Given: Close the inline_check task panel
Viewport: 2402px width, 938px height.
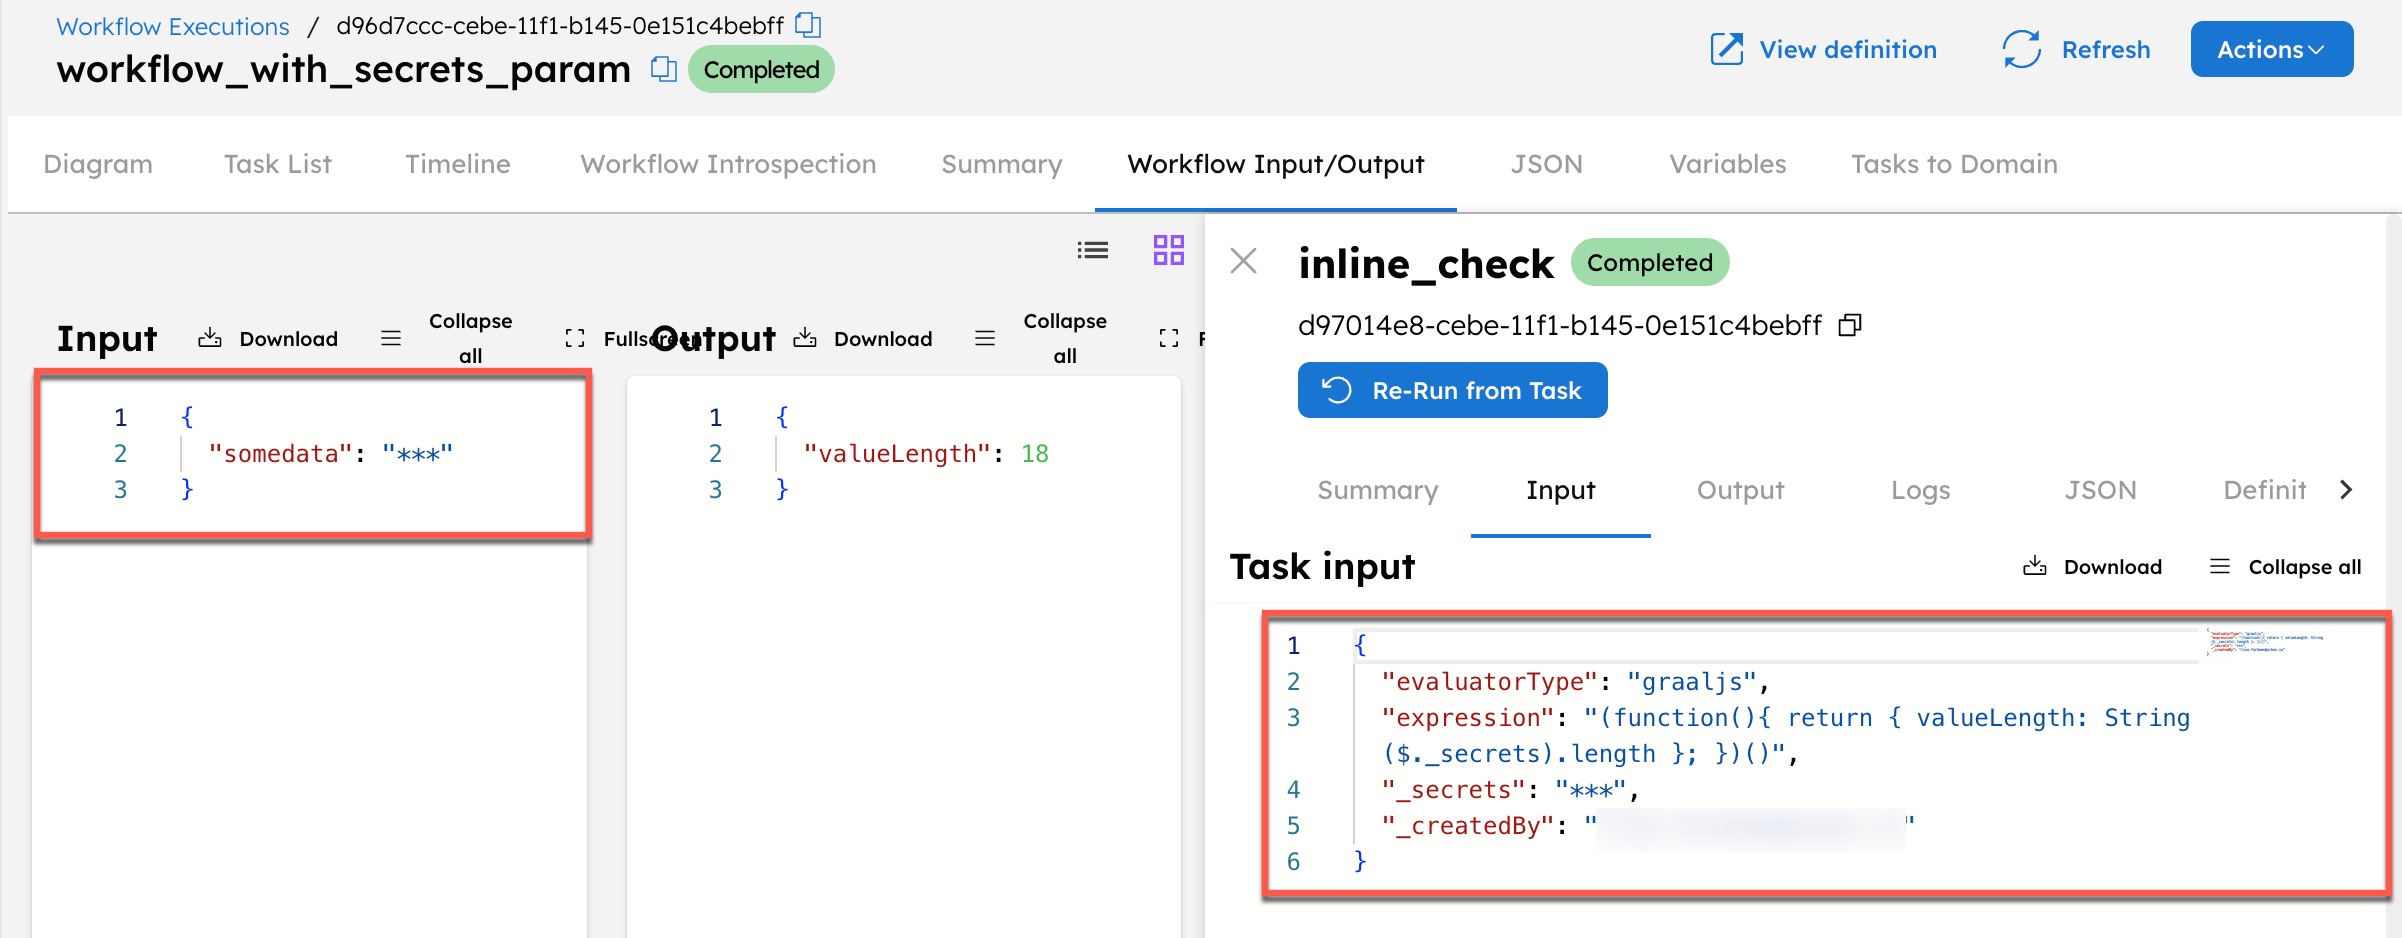Looking at the screenshot, I should [1243, 261].
